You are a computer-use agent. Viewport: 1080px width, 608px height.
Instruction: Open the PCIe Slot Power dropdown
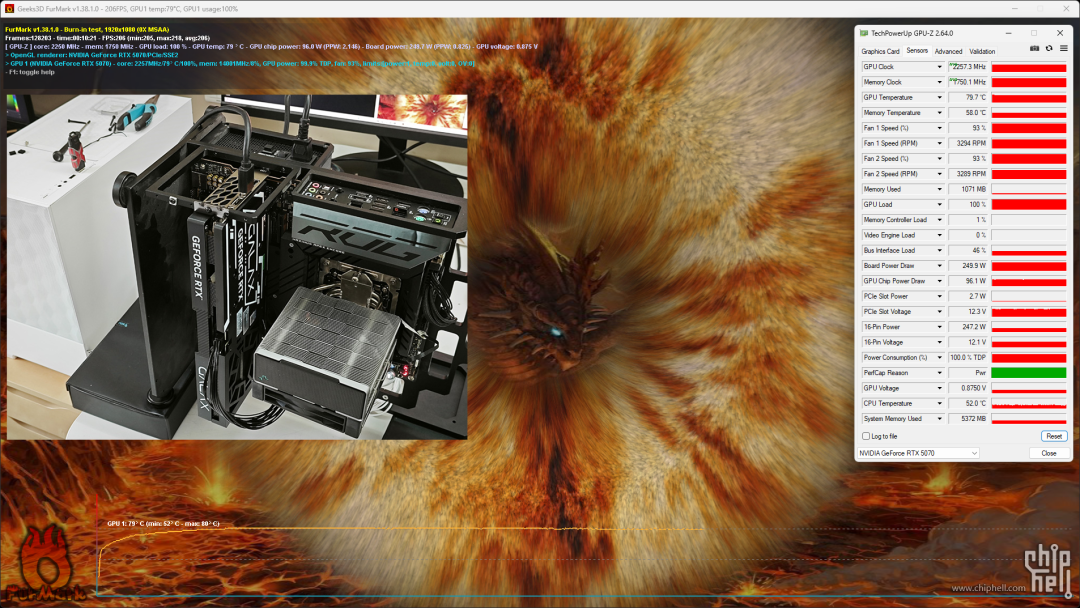[x=939, y=297]
